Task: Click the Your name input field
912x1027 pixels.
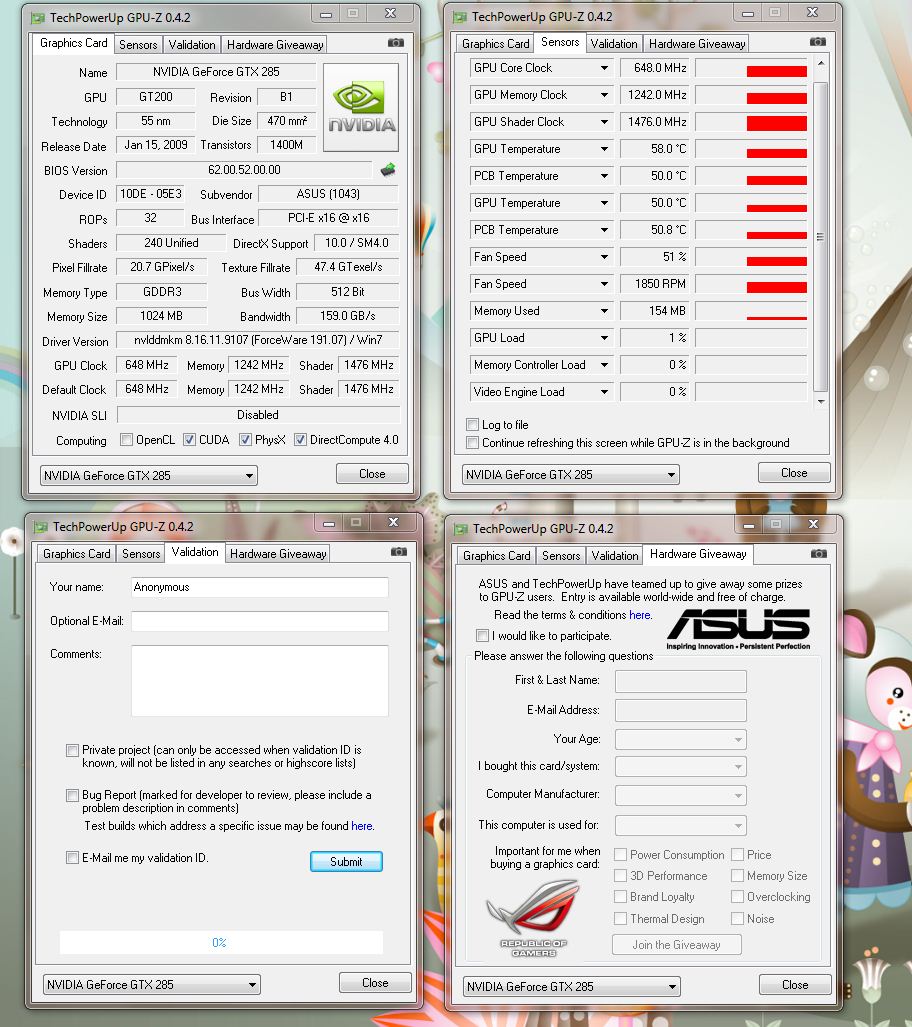Action: 259,587
